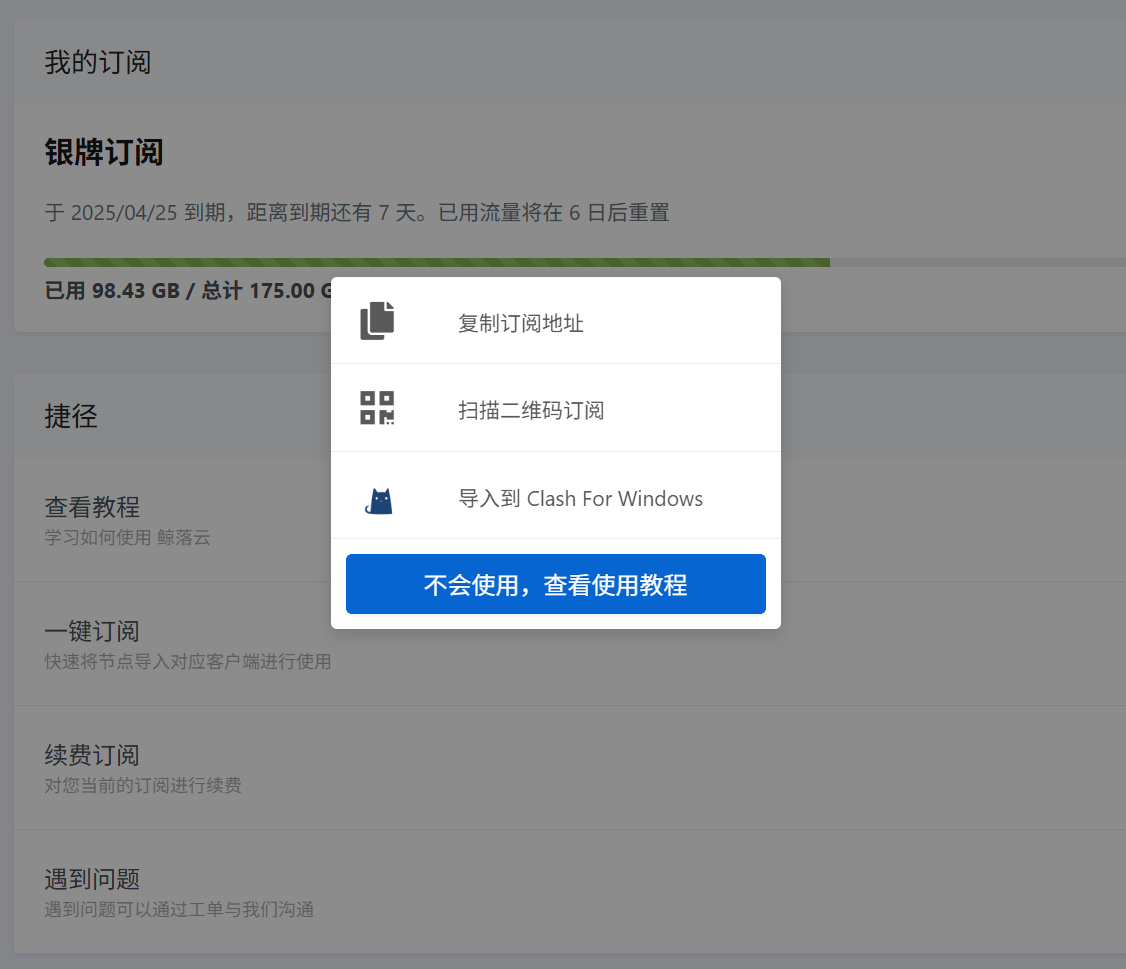Viewport: 1126px width, 969px height.
Task: Choose 扫描二维码订阅 option text
Action: 530,410
